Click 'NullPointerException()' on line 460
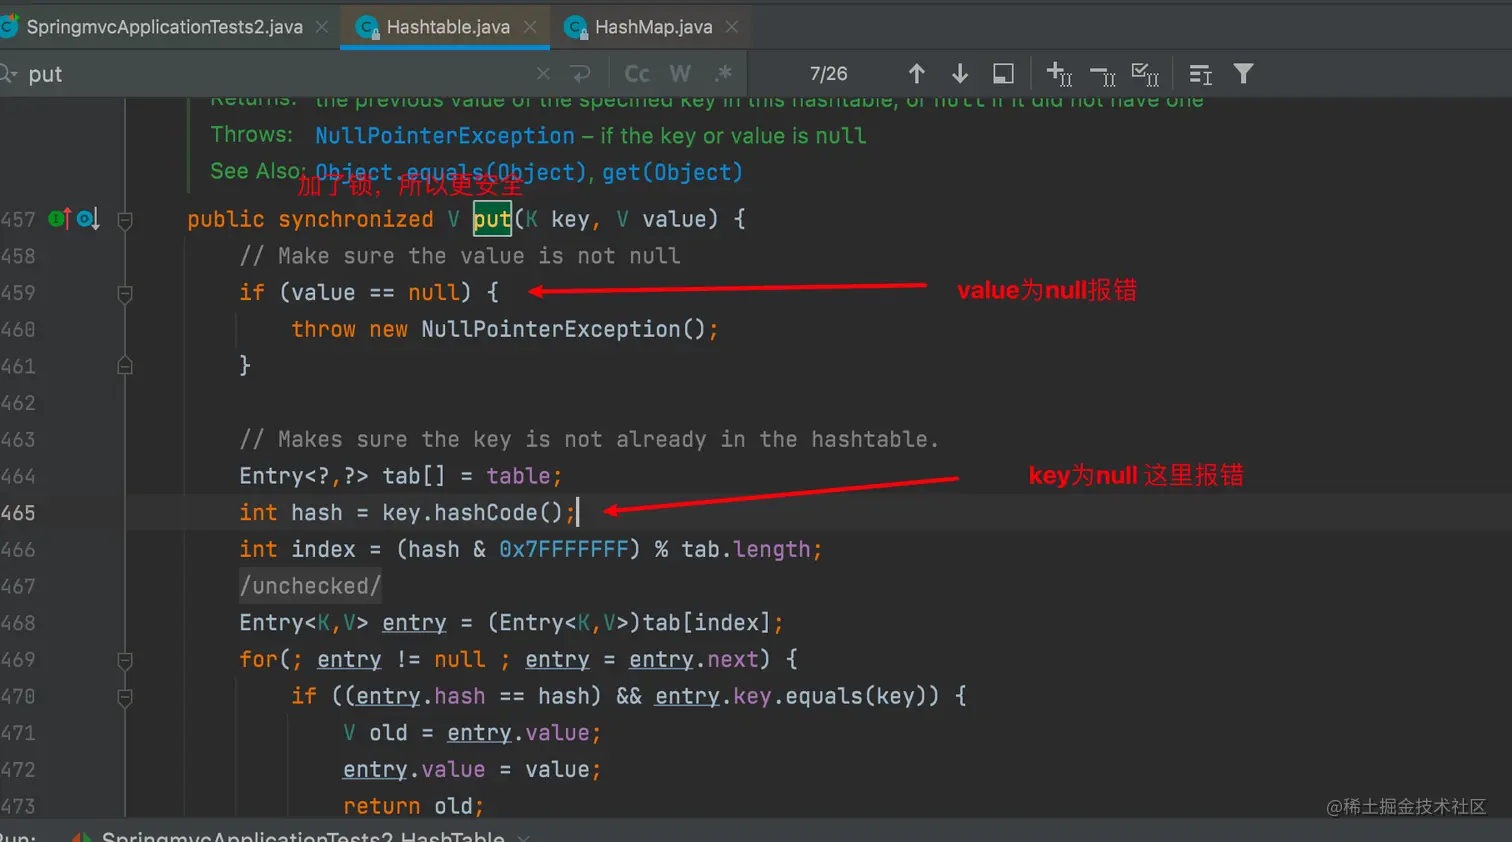This screenshot has width=1512, height=842. 563,329
